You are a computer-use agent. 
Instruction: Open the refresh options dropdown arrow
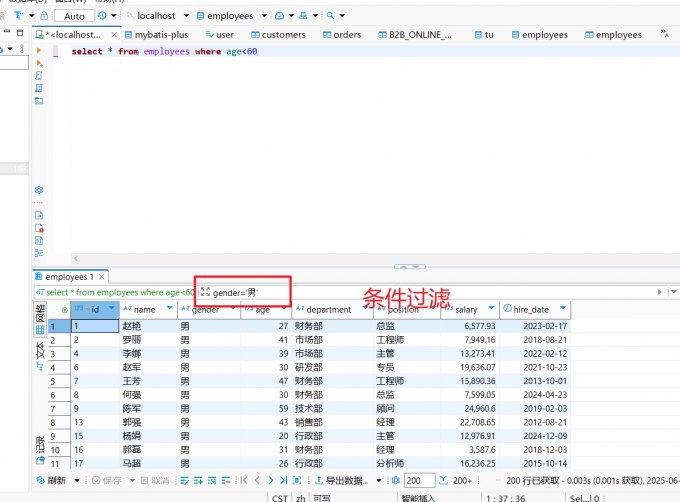coord(77,480)
